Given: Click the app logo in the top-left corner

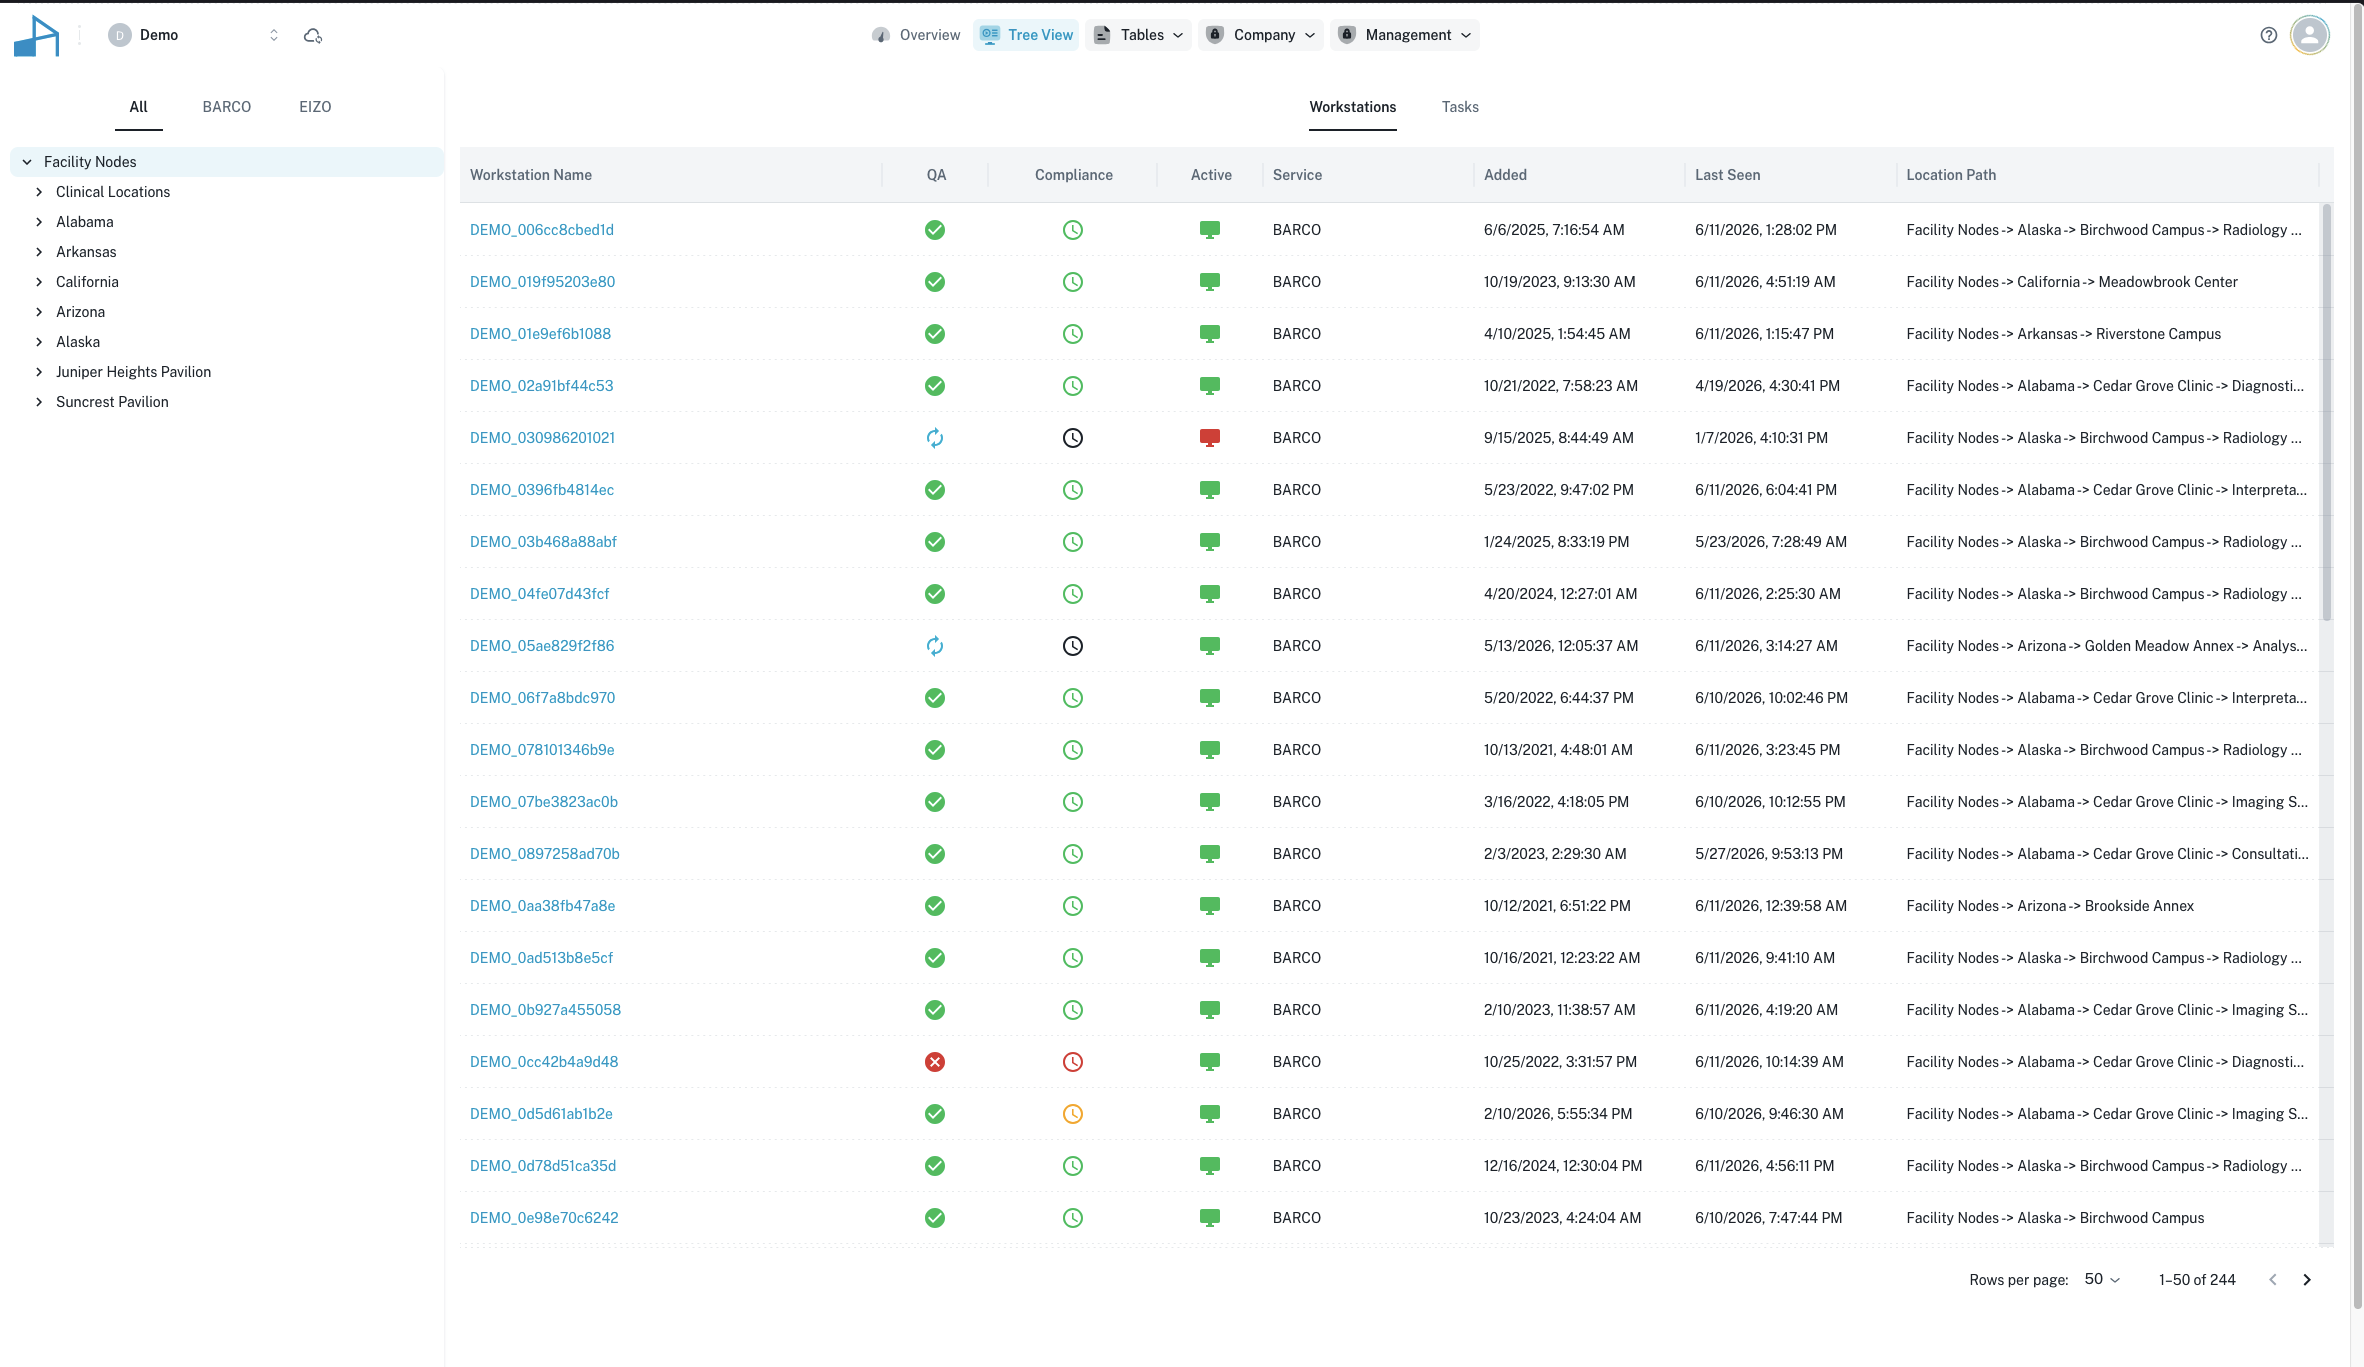Looking at the screenshot, I should click(37, 36).
